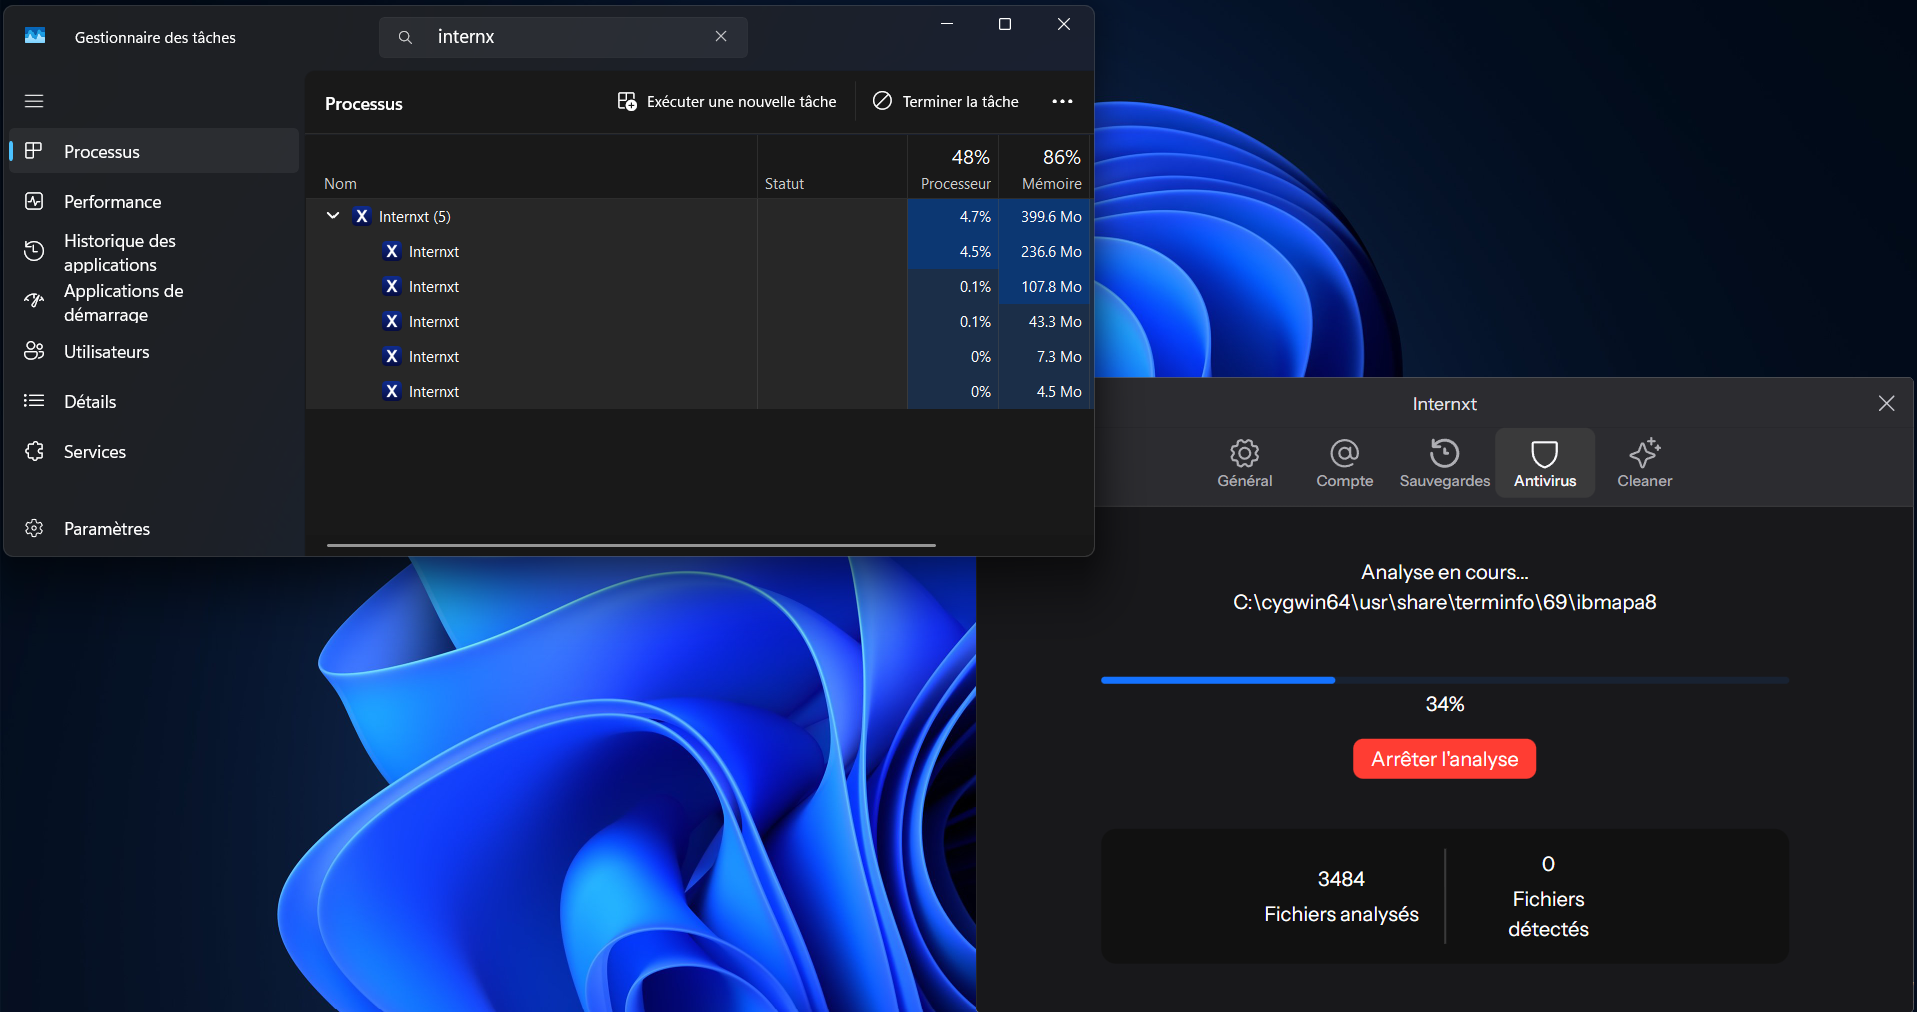Open Performance page in sidebar

tap(154, 201)
